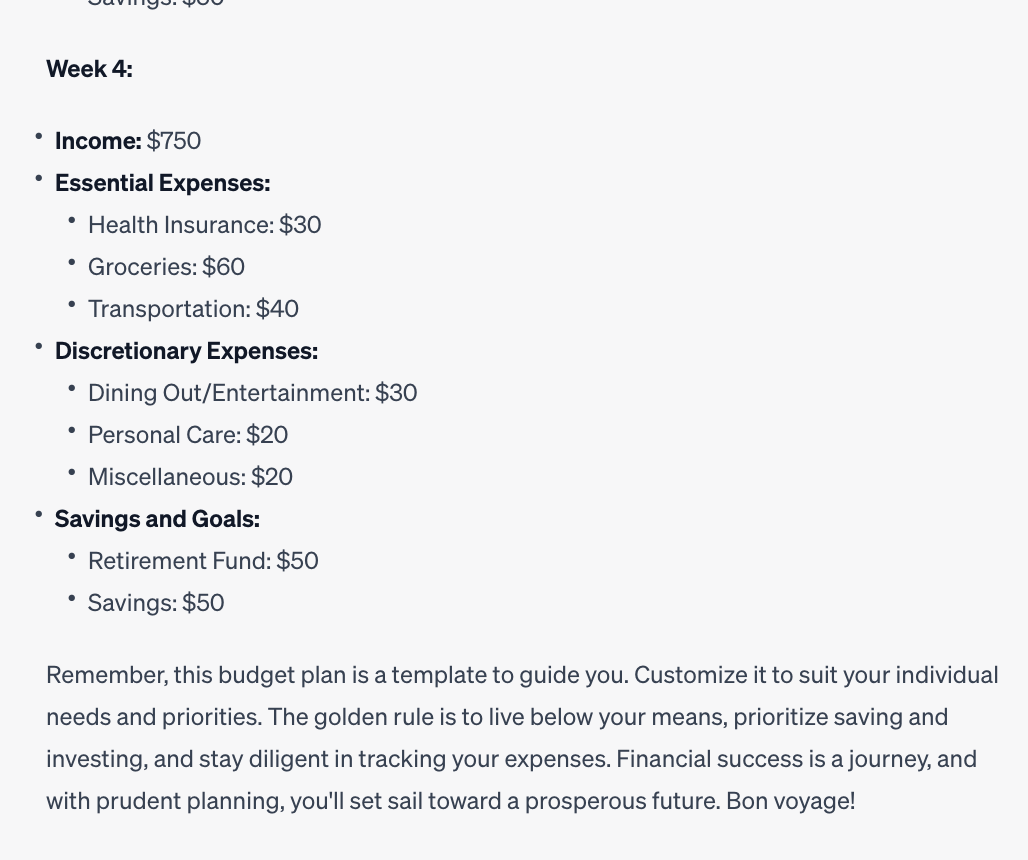Select Dining Out/Entertainment: $30 item

(x=252, y=393)
